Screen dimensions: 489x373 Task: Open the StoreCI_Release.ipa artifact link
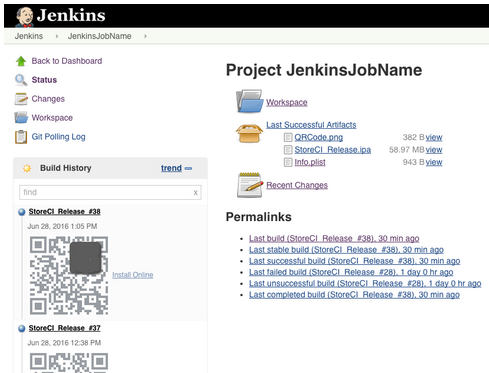(332, 150)
